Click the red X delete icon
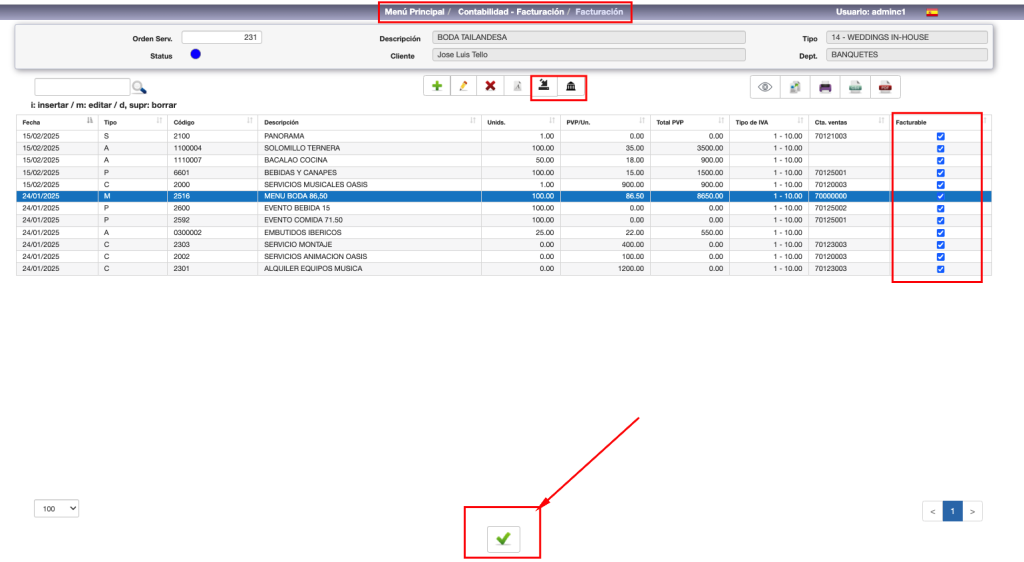This screenshot has width=1024, height=562. coord(490,87)
